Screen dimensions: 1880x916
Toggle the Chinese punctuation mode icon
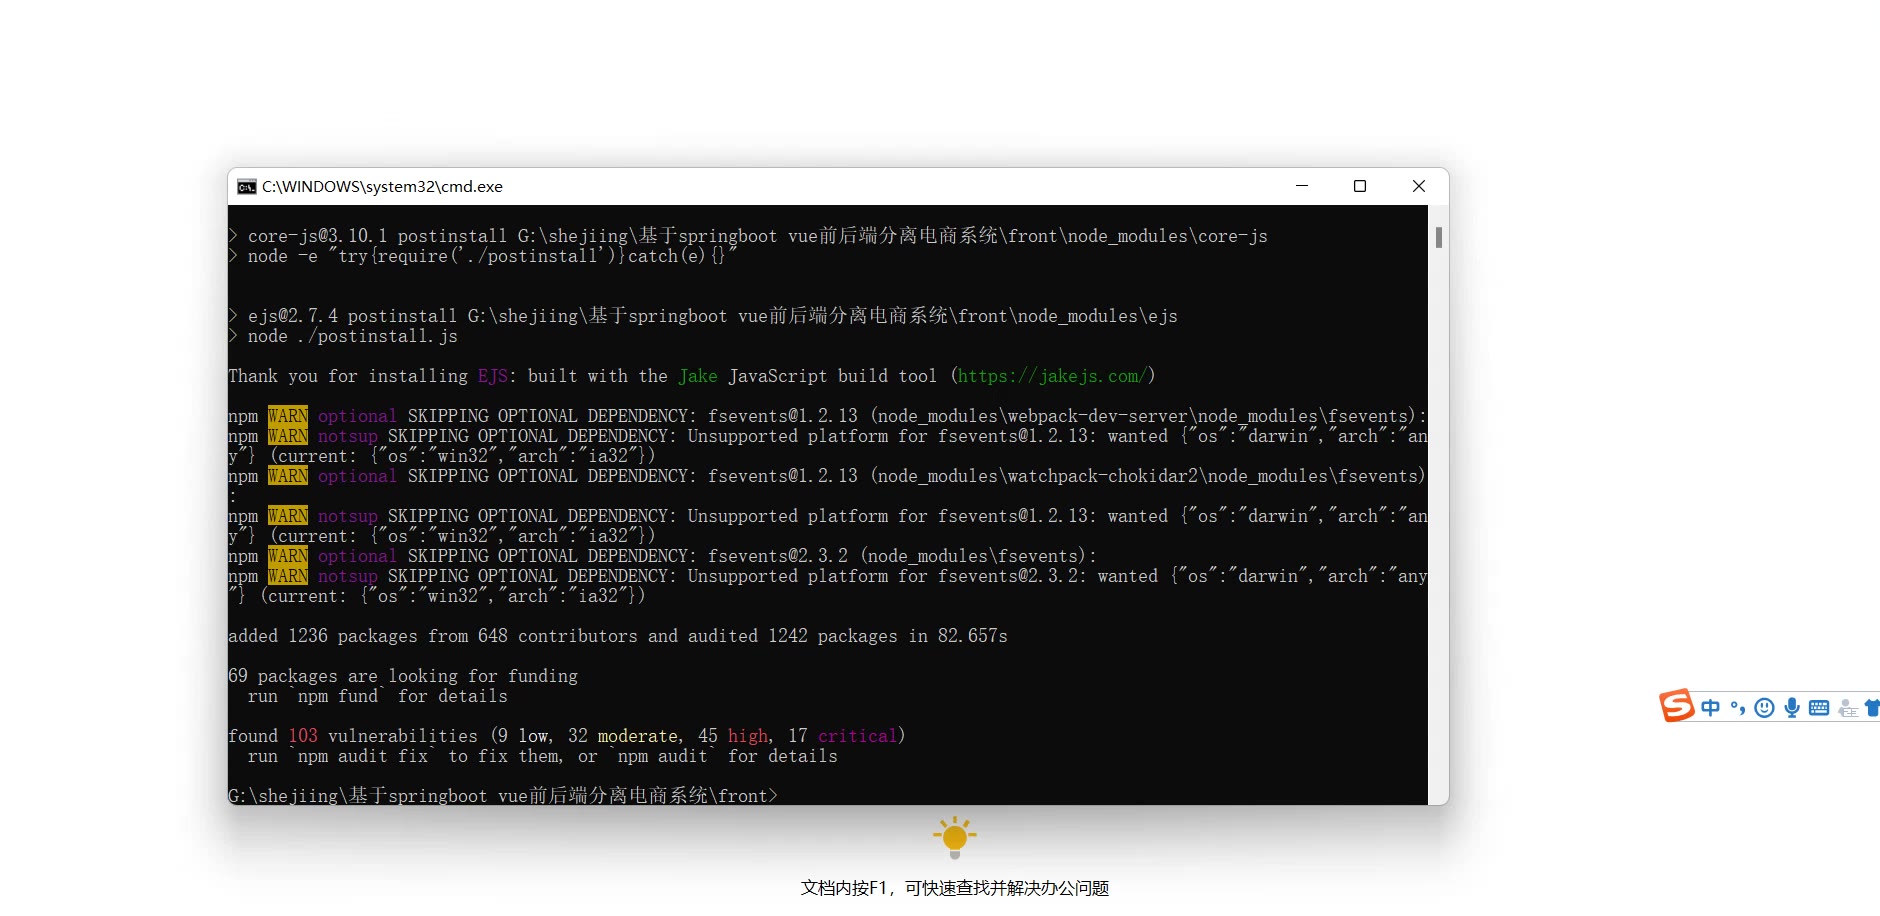[1738, 708]
